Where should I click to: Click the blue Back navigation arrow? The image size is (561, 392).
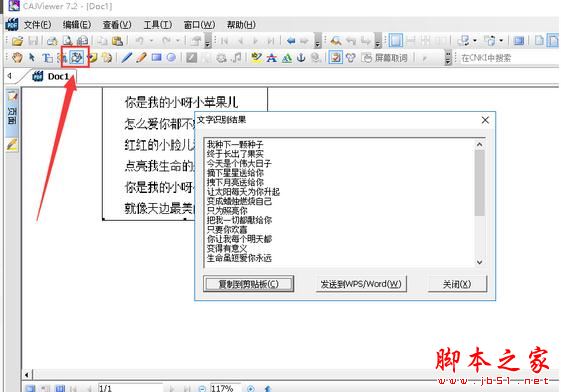click(291, 41)
